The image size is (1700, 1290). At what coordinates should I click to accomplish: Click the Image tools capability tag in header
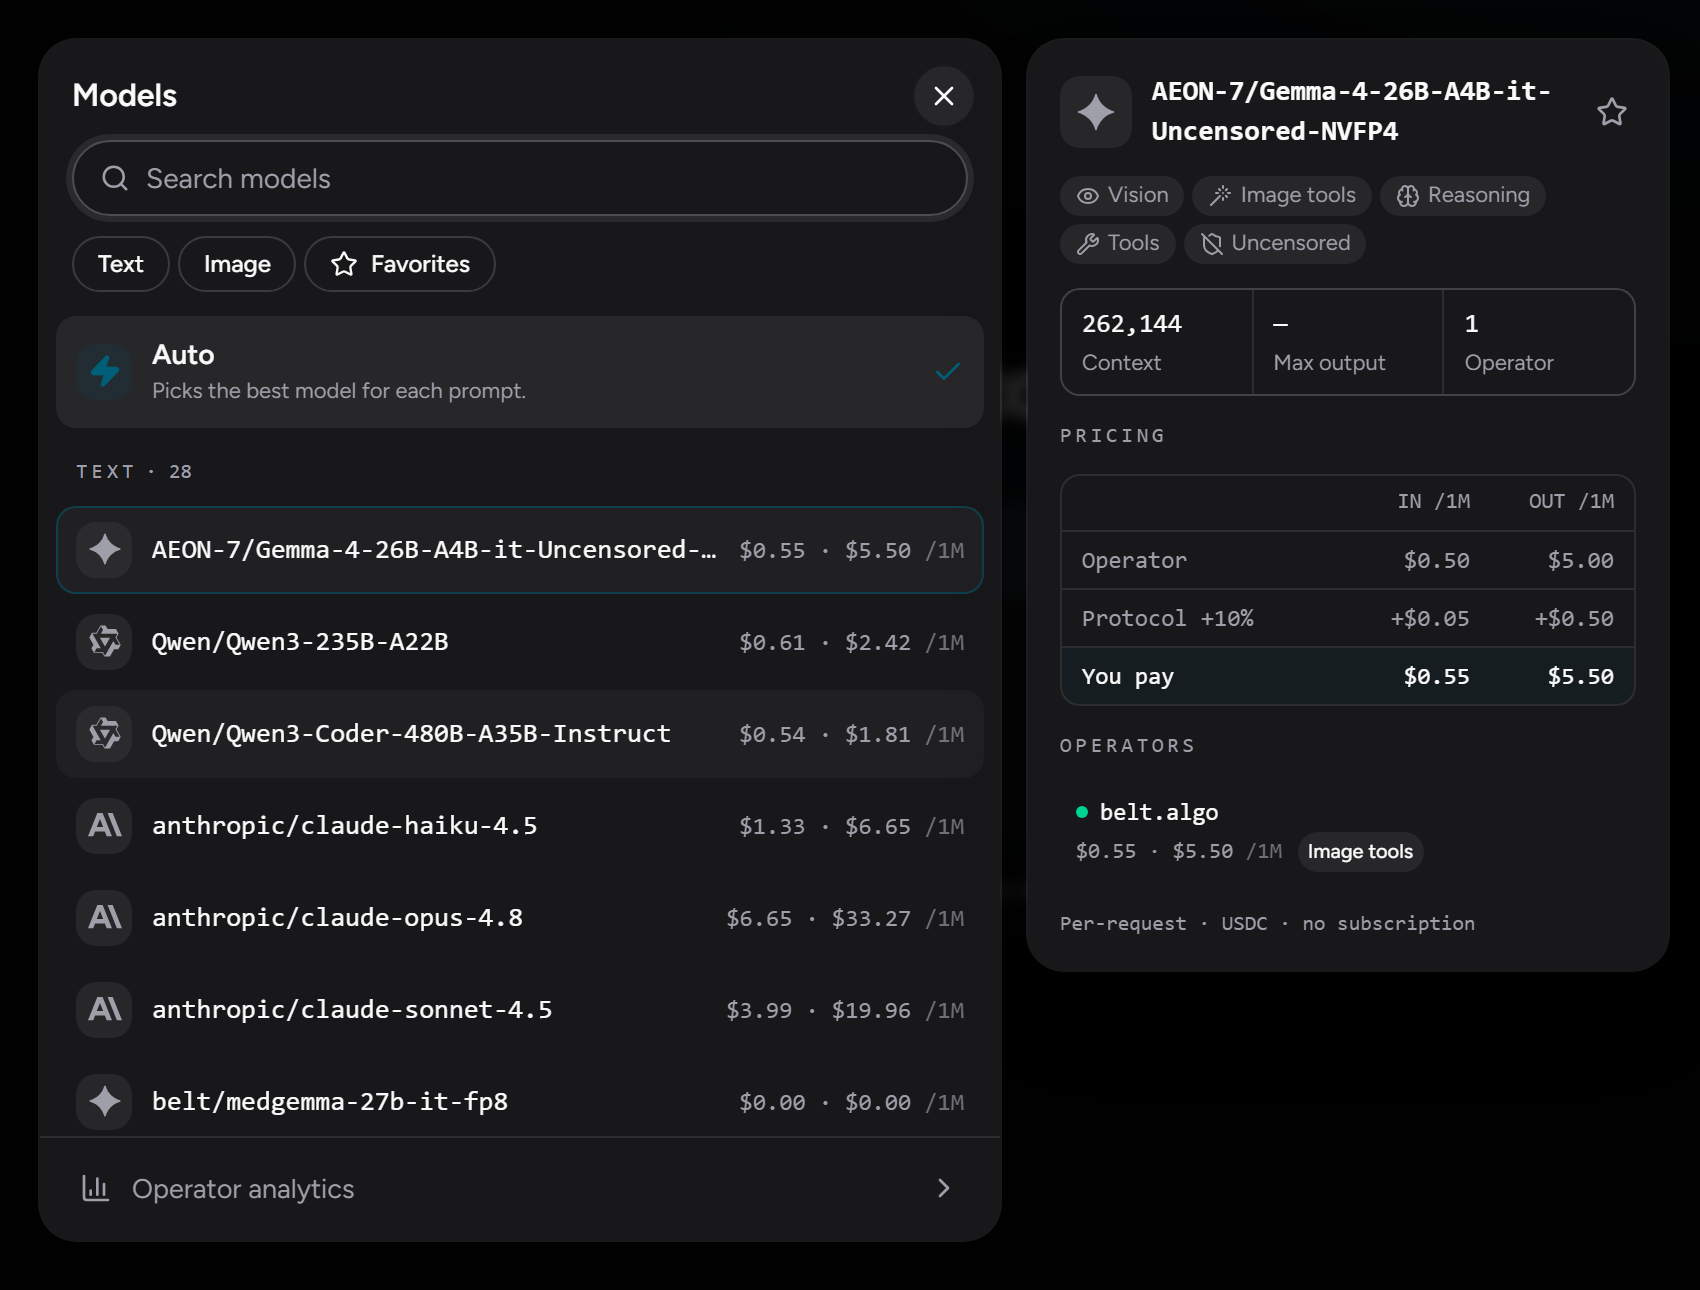pyautogui.click(x=1282, y=195)
